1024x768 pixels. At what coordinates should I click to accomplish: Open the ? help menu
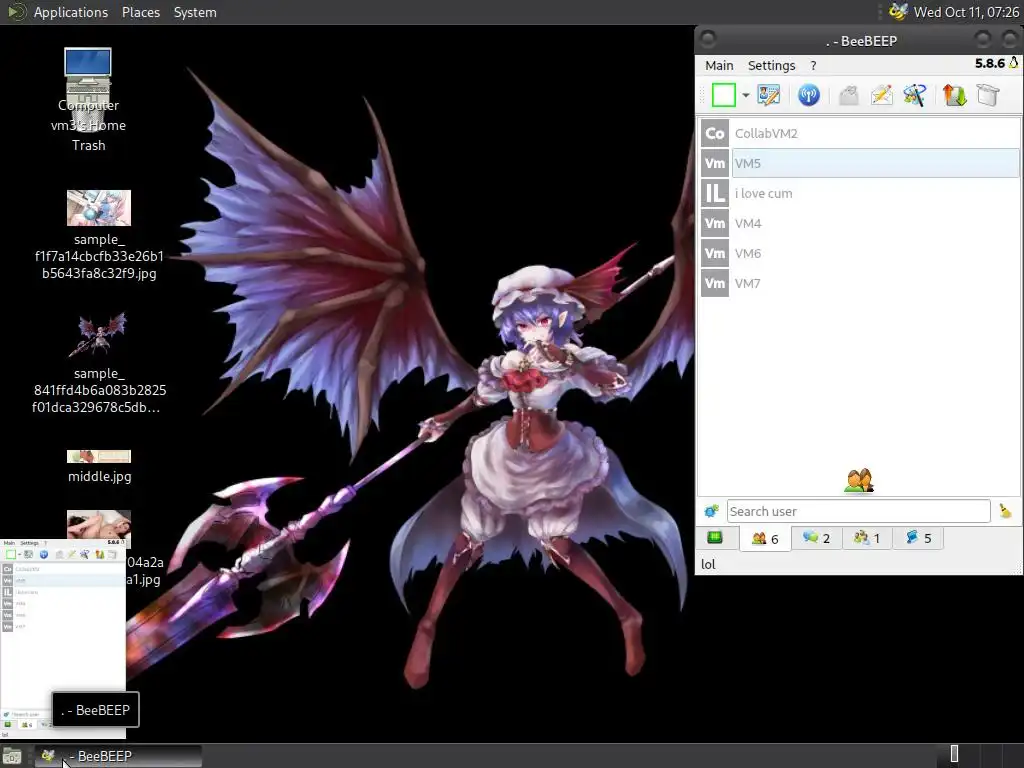[x=813, y=65]
